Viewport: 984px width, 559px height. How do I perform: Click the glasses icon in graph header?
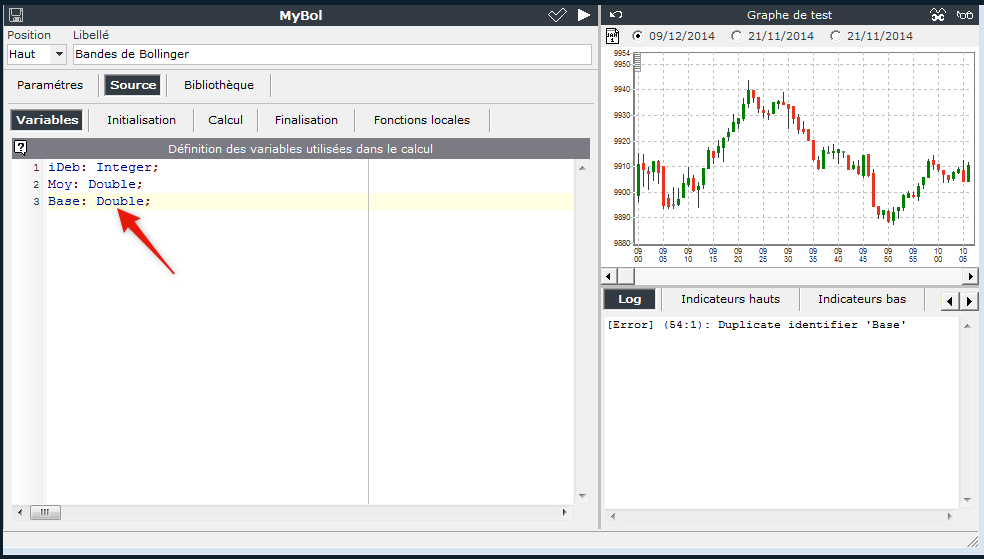(965, 15)
